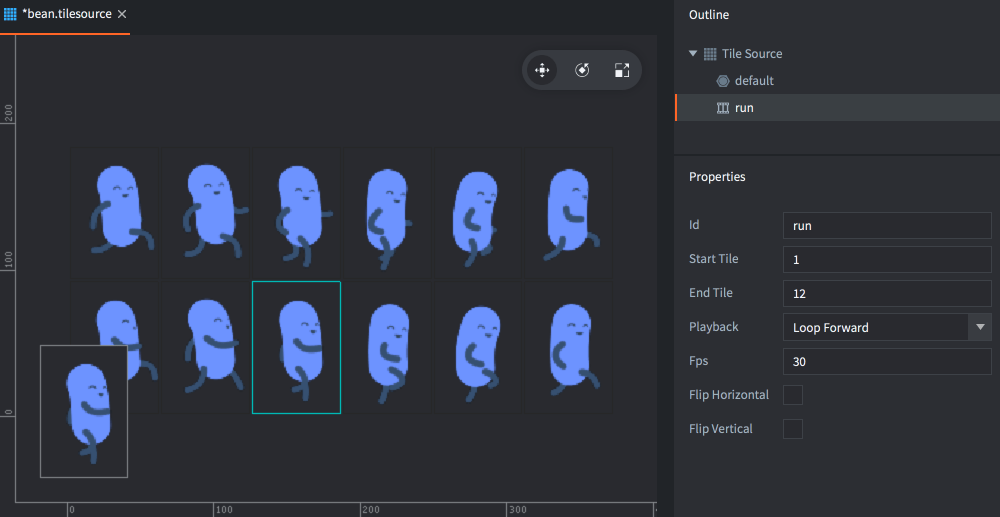
Task: Enable the Flip Vertical checkbox
Action: coord(792,429)
